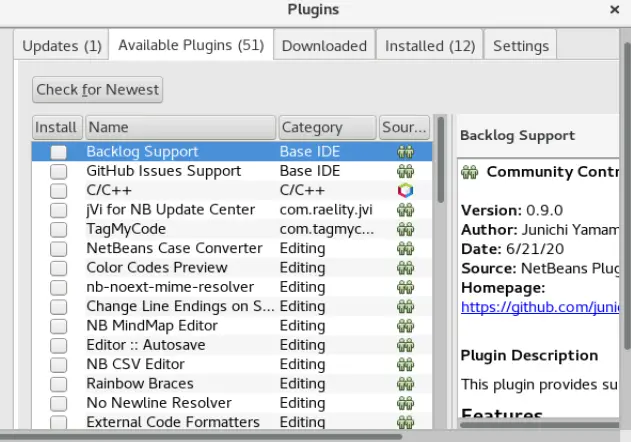Screen dimensions: 631x442
Task: Select the NB CSV Editor plugin name
Action: pyautogui.click(x=136, y=364)
